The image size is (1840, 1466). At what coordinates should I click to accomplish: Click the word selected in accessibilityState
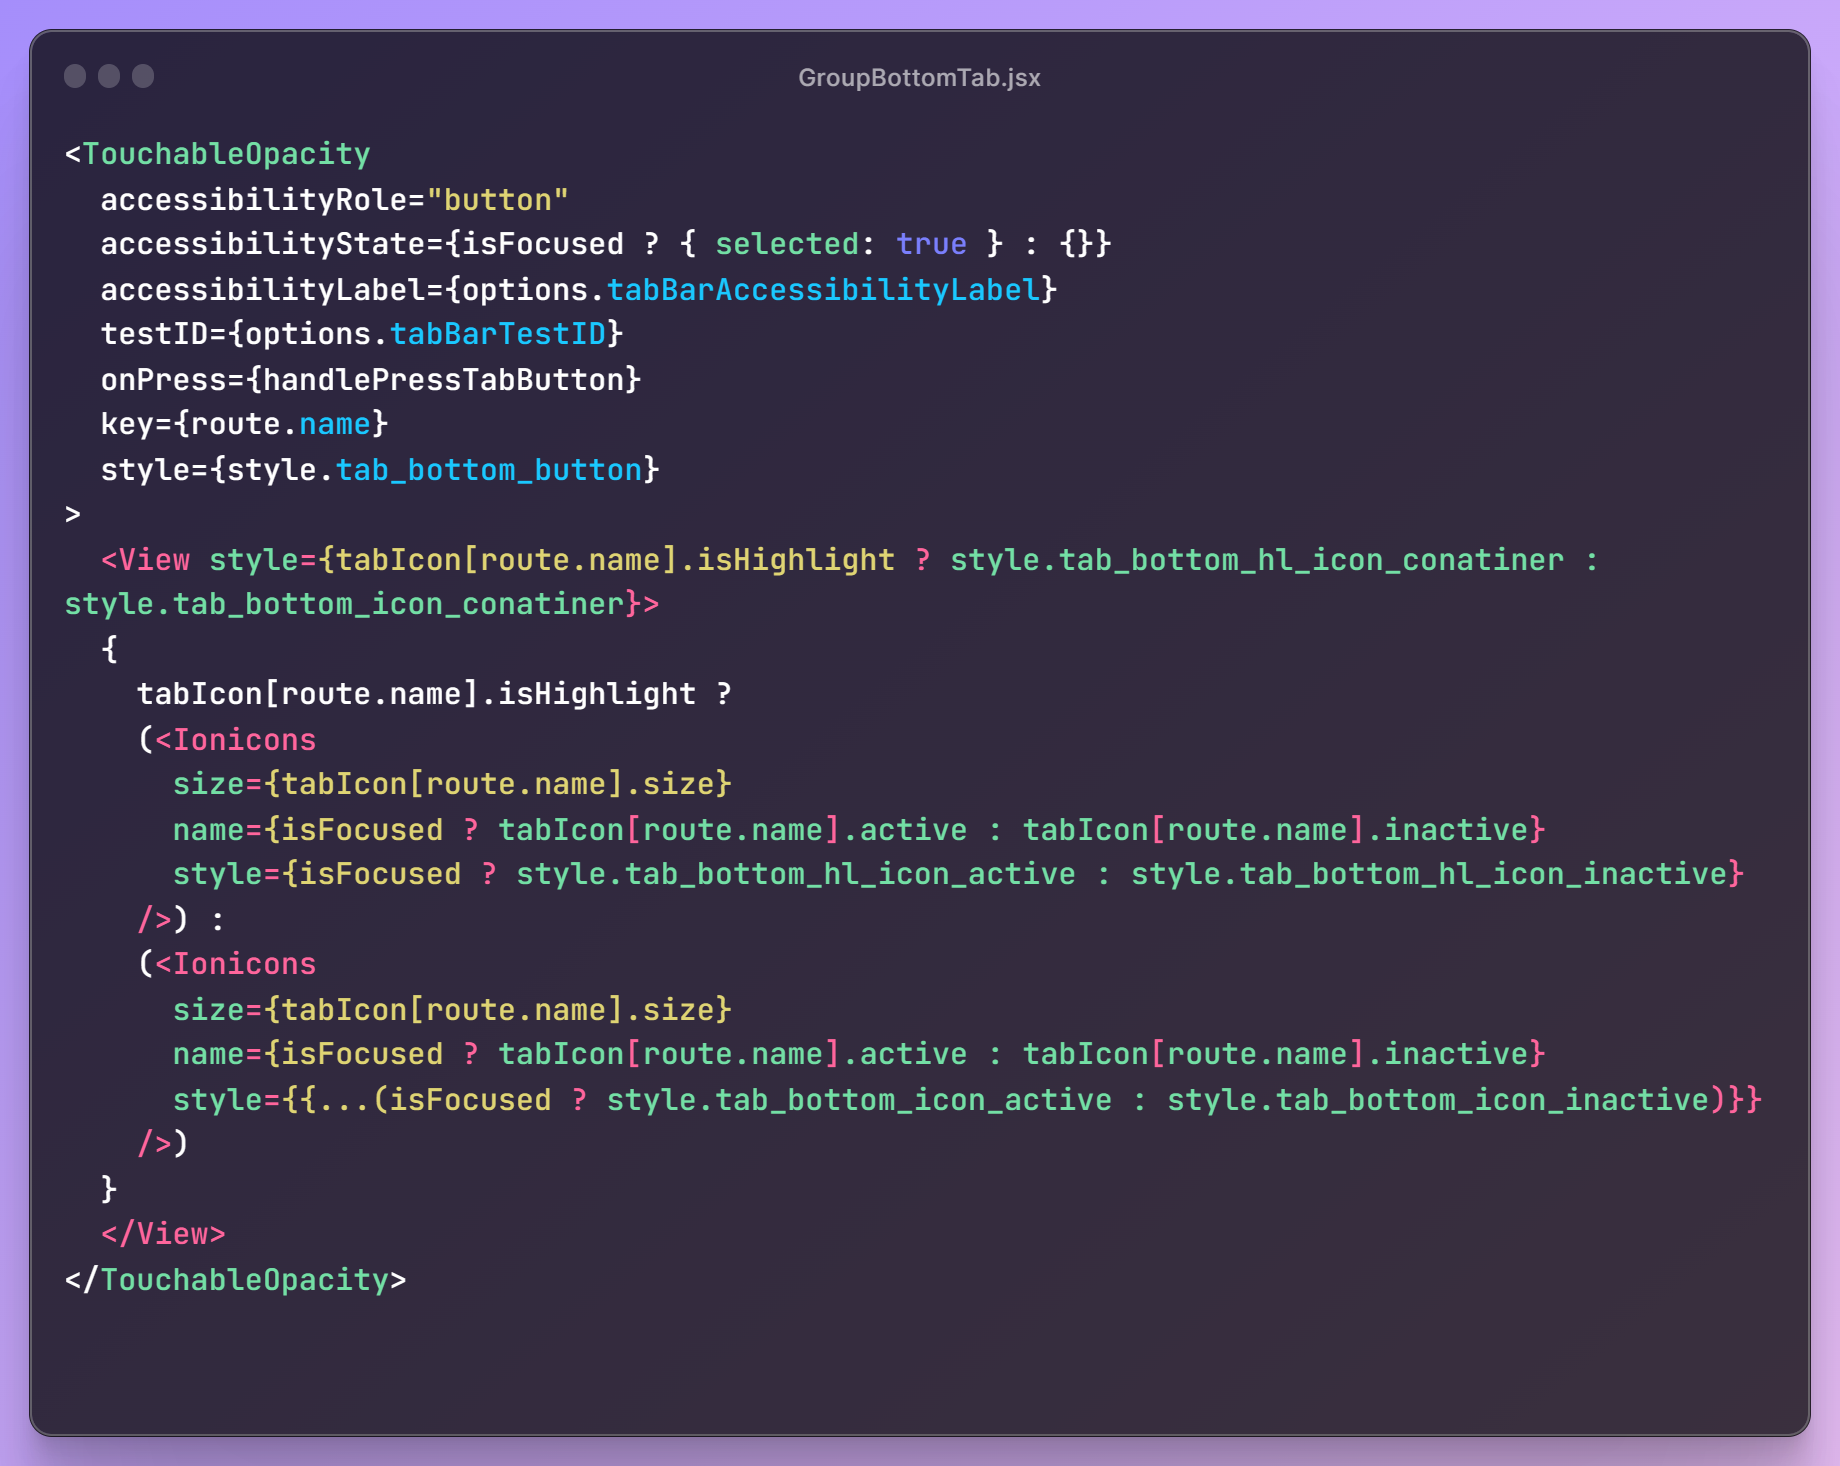point(787,244)
